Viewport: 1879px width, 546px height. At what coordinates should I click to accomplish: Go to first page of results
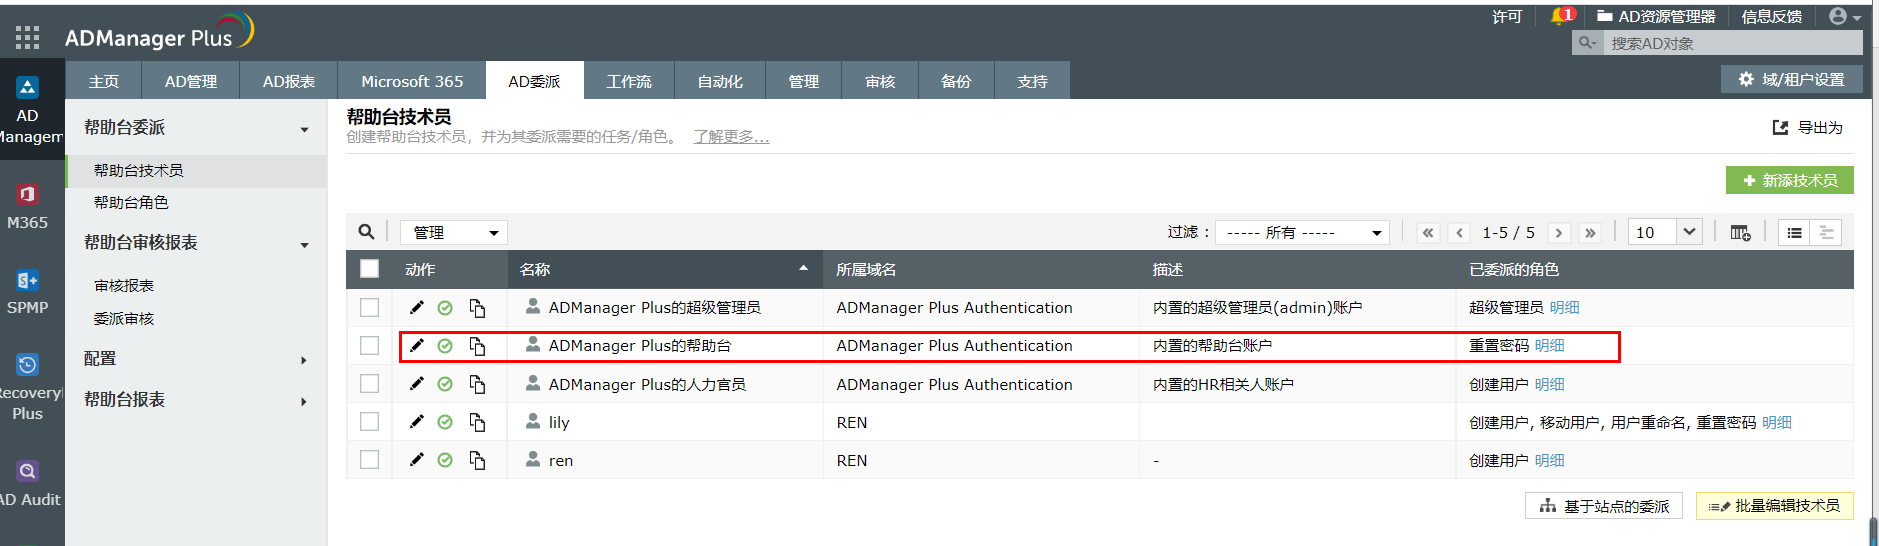tap(1428, 233)
